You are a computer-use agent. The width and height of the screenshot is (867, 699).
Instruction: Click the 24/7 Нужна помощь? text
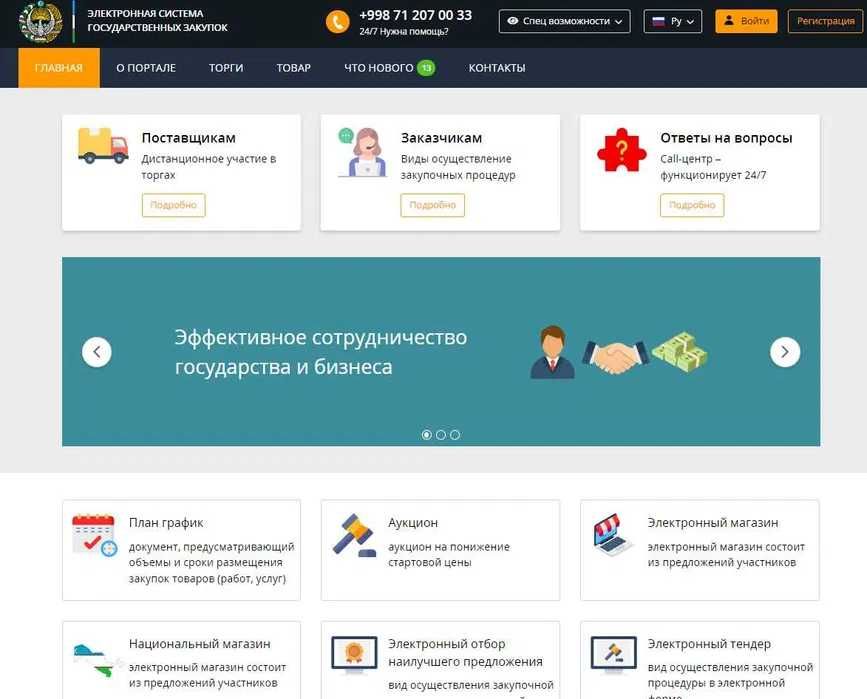coord(404,32)
